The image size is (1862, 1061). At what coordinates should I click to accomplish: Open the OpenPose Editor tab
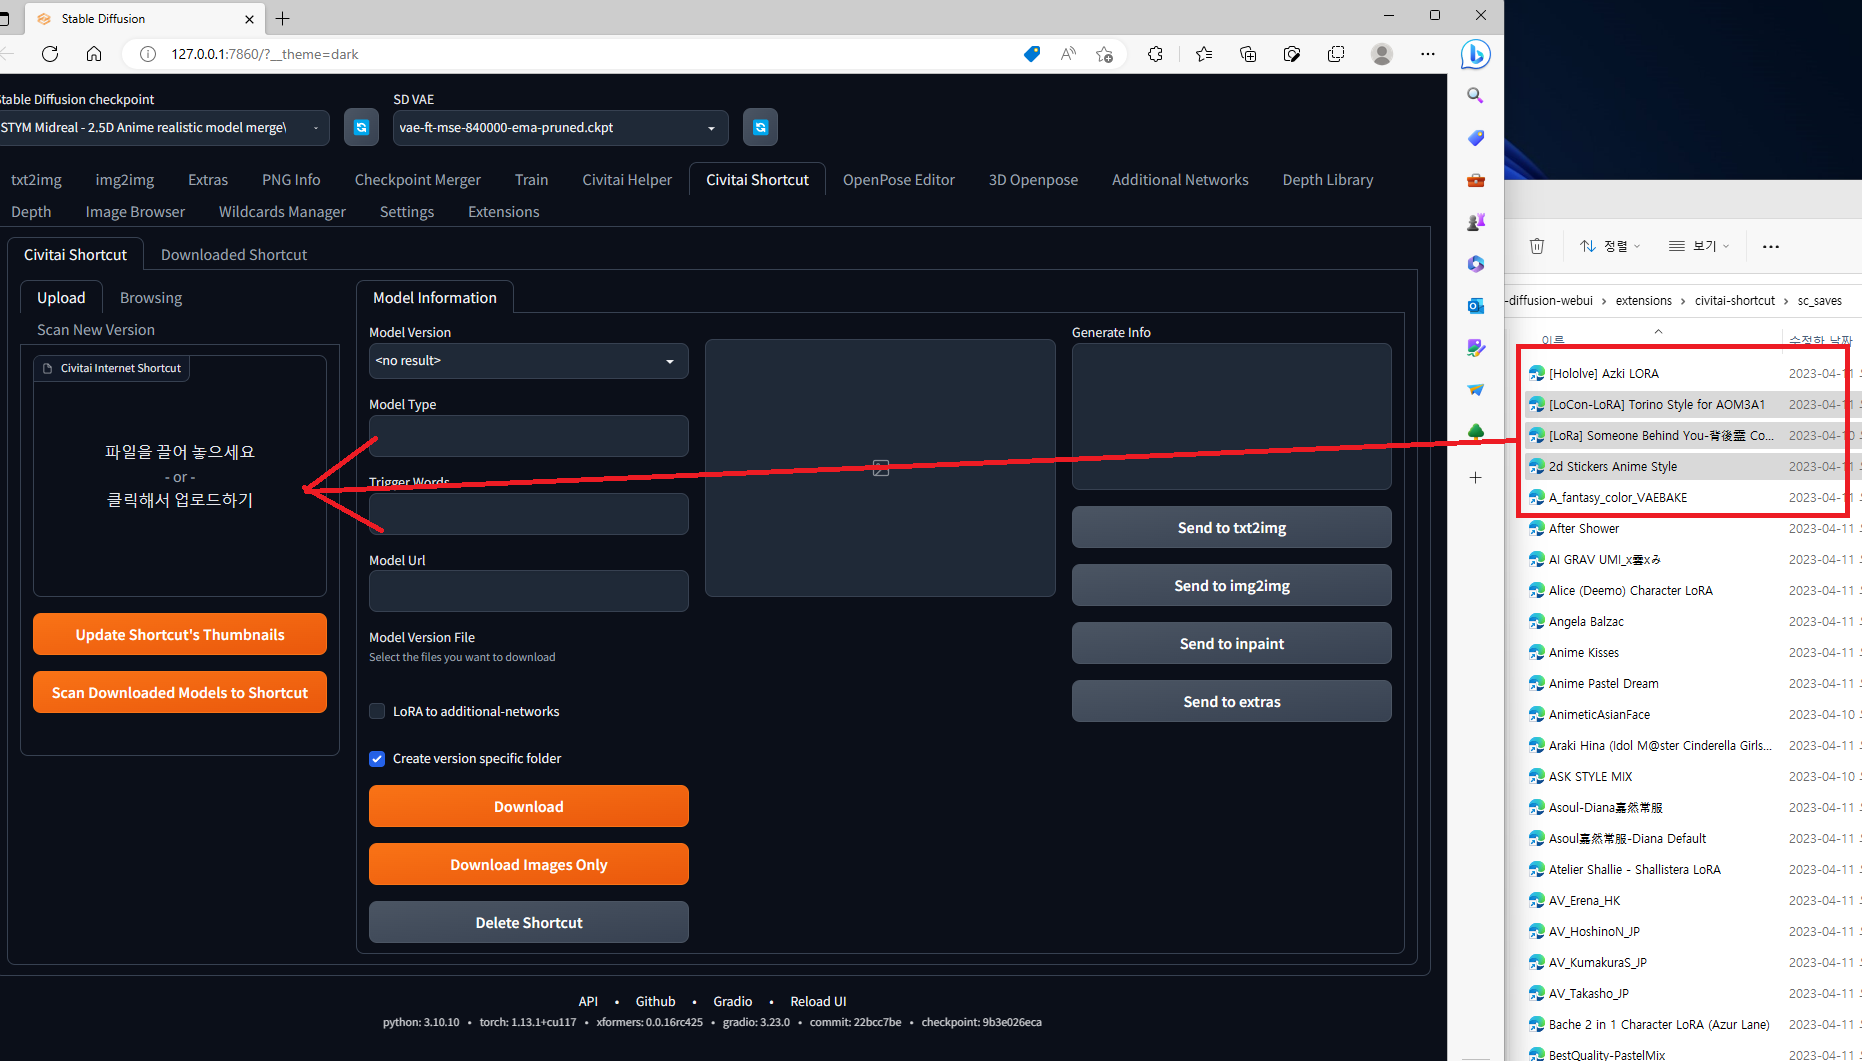pyautogui.click(x=898, y=180)
